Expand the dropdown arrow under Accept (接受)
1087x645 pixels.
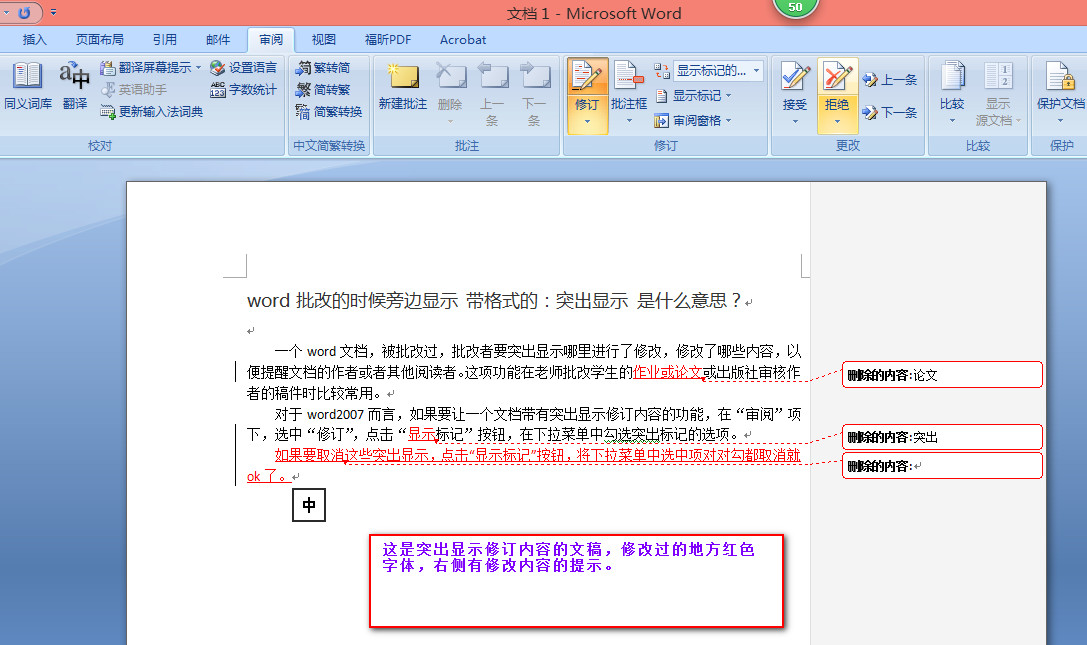tap(794, 122)
